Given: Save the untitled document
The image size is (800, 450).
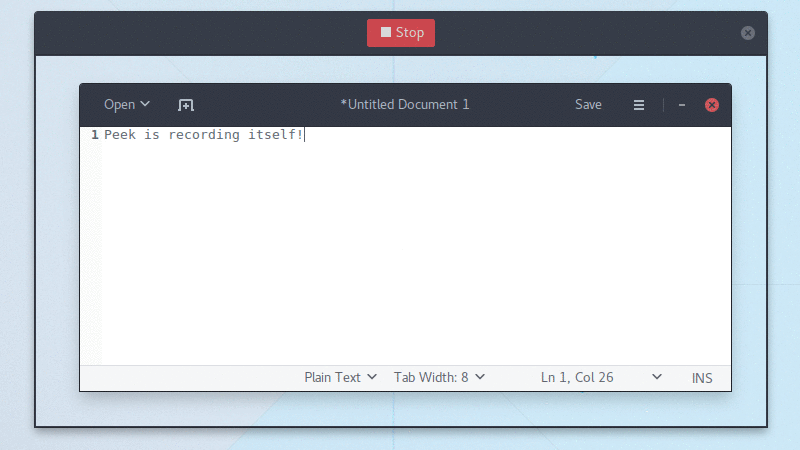Looking at the screenshot, I should coord(588,105).
